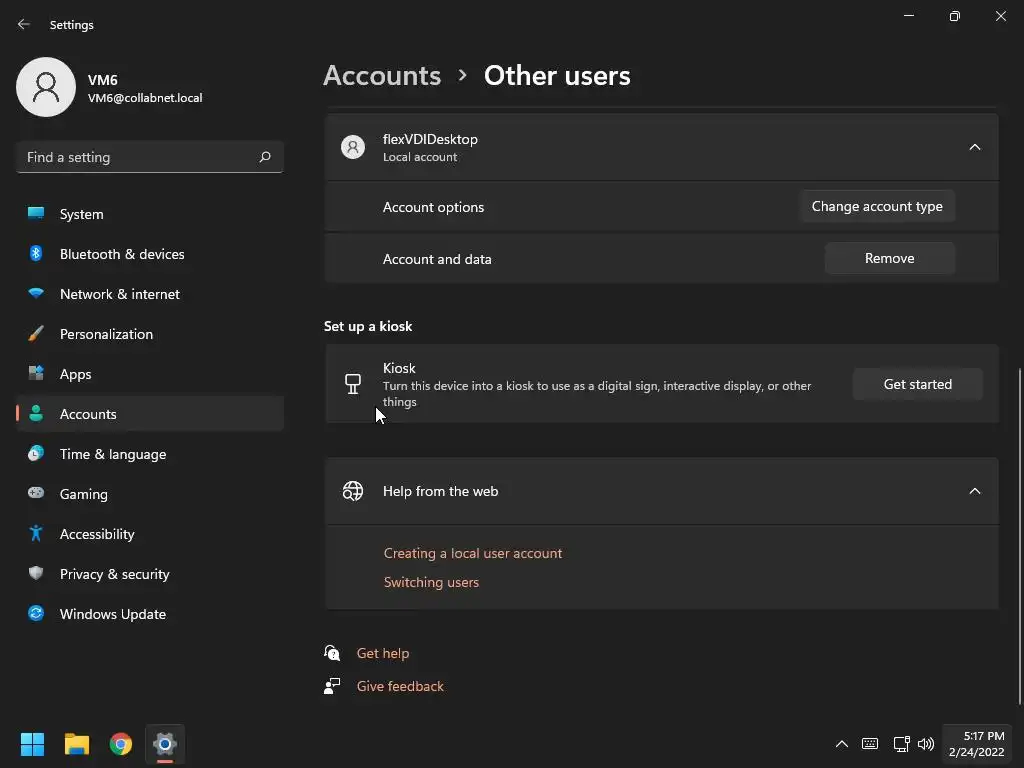The width and height of the screenshot is (1024, 768).
Task: Click the back arrow in Settings
Action: coord(24,24)
